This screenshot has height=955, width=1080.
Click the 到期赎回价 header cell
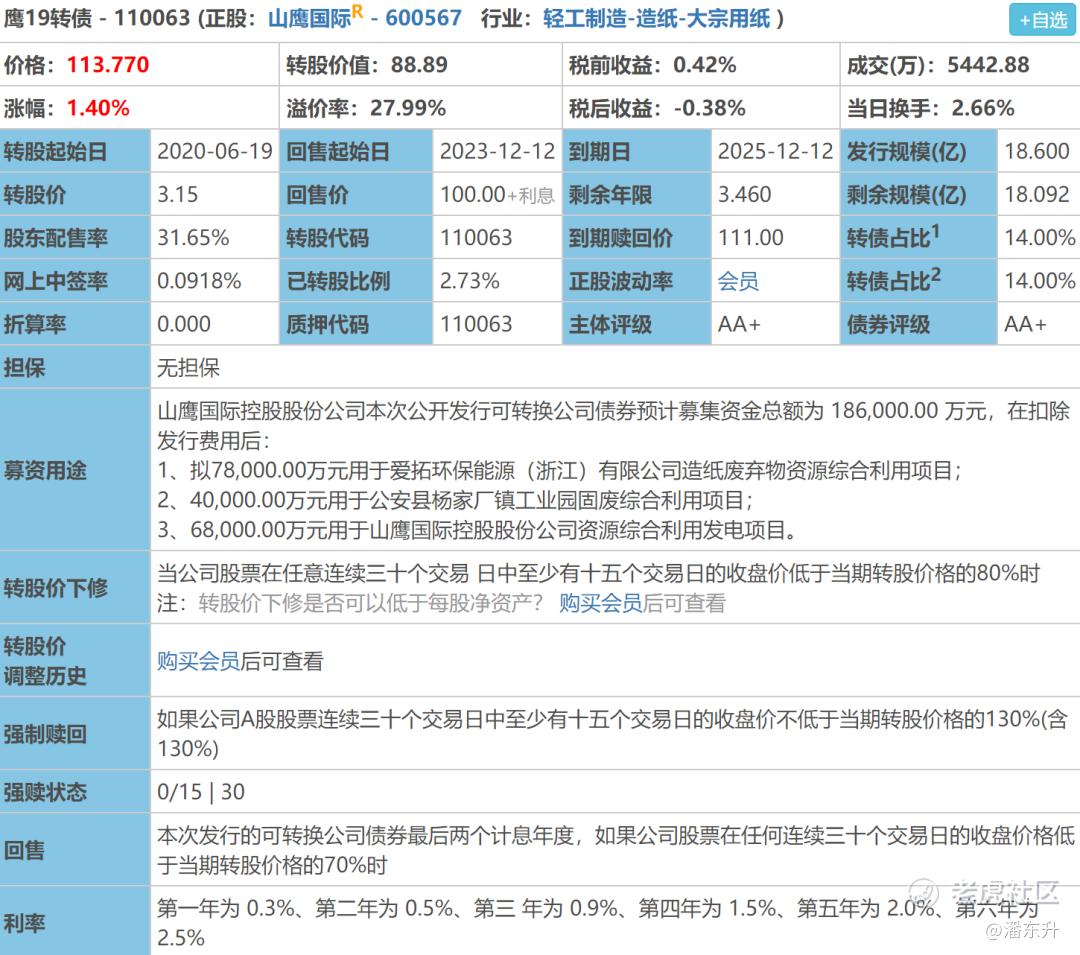point(637,238)
